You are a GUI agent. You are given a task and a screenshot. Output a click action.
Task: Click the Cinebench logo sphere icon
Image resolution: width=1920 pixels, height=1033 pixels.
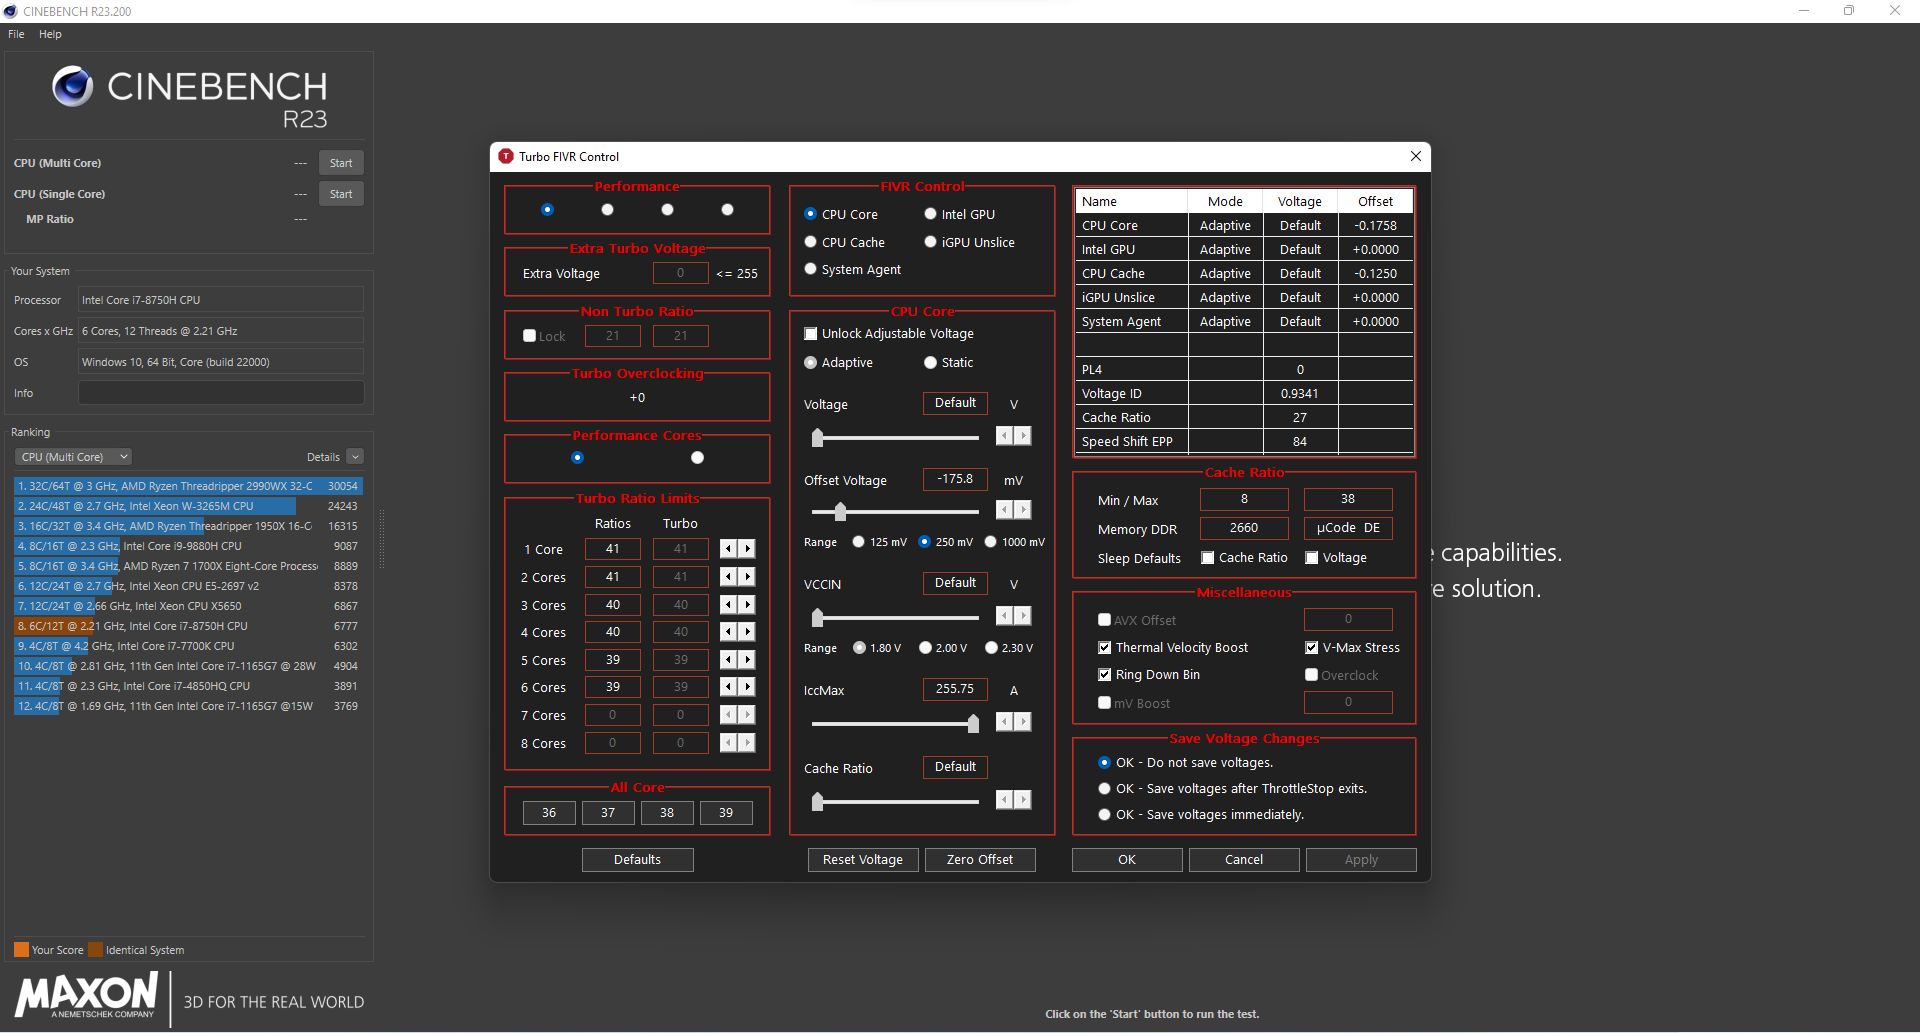[x=72, y=87]
